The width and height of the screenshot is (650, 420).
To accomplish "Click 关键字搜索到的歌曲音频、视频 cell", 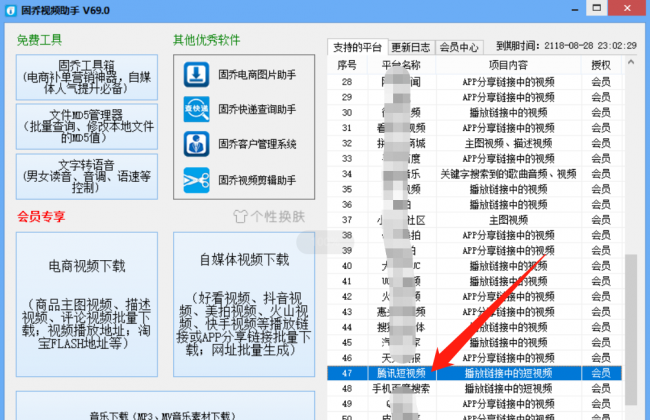I will coord(508,174).
